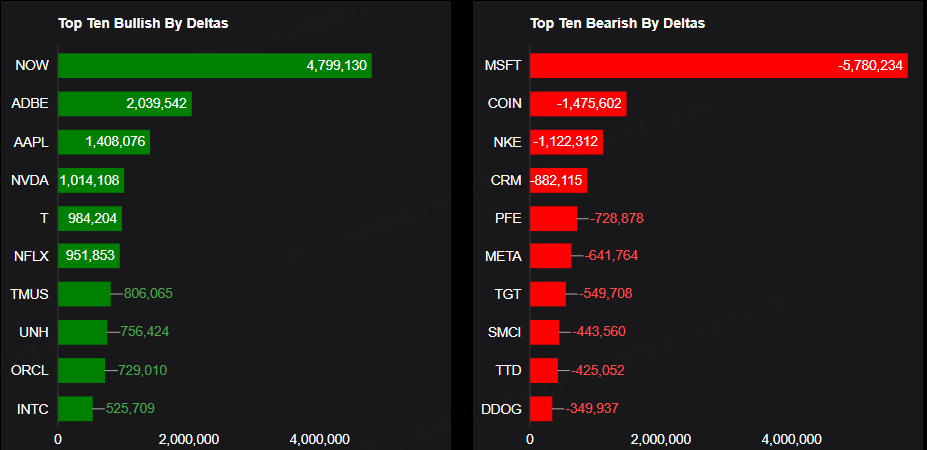
Task: Click the AAPL green delta bar
Action: pyautogui.click(x=103, y=142)
